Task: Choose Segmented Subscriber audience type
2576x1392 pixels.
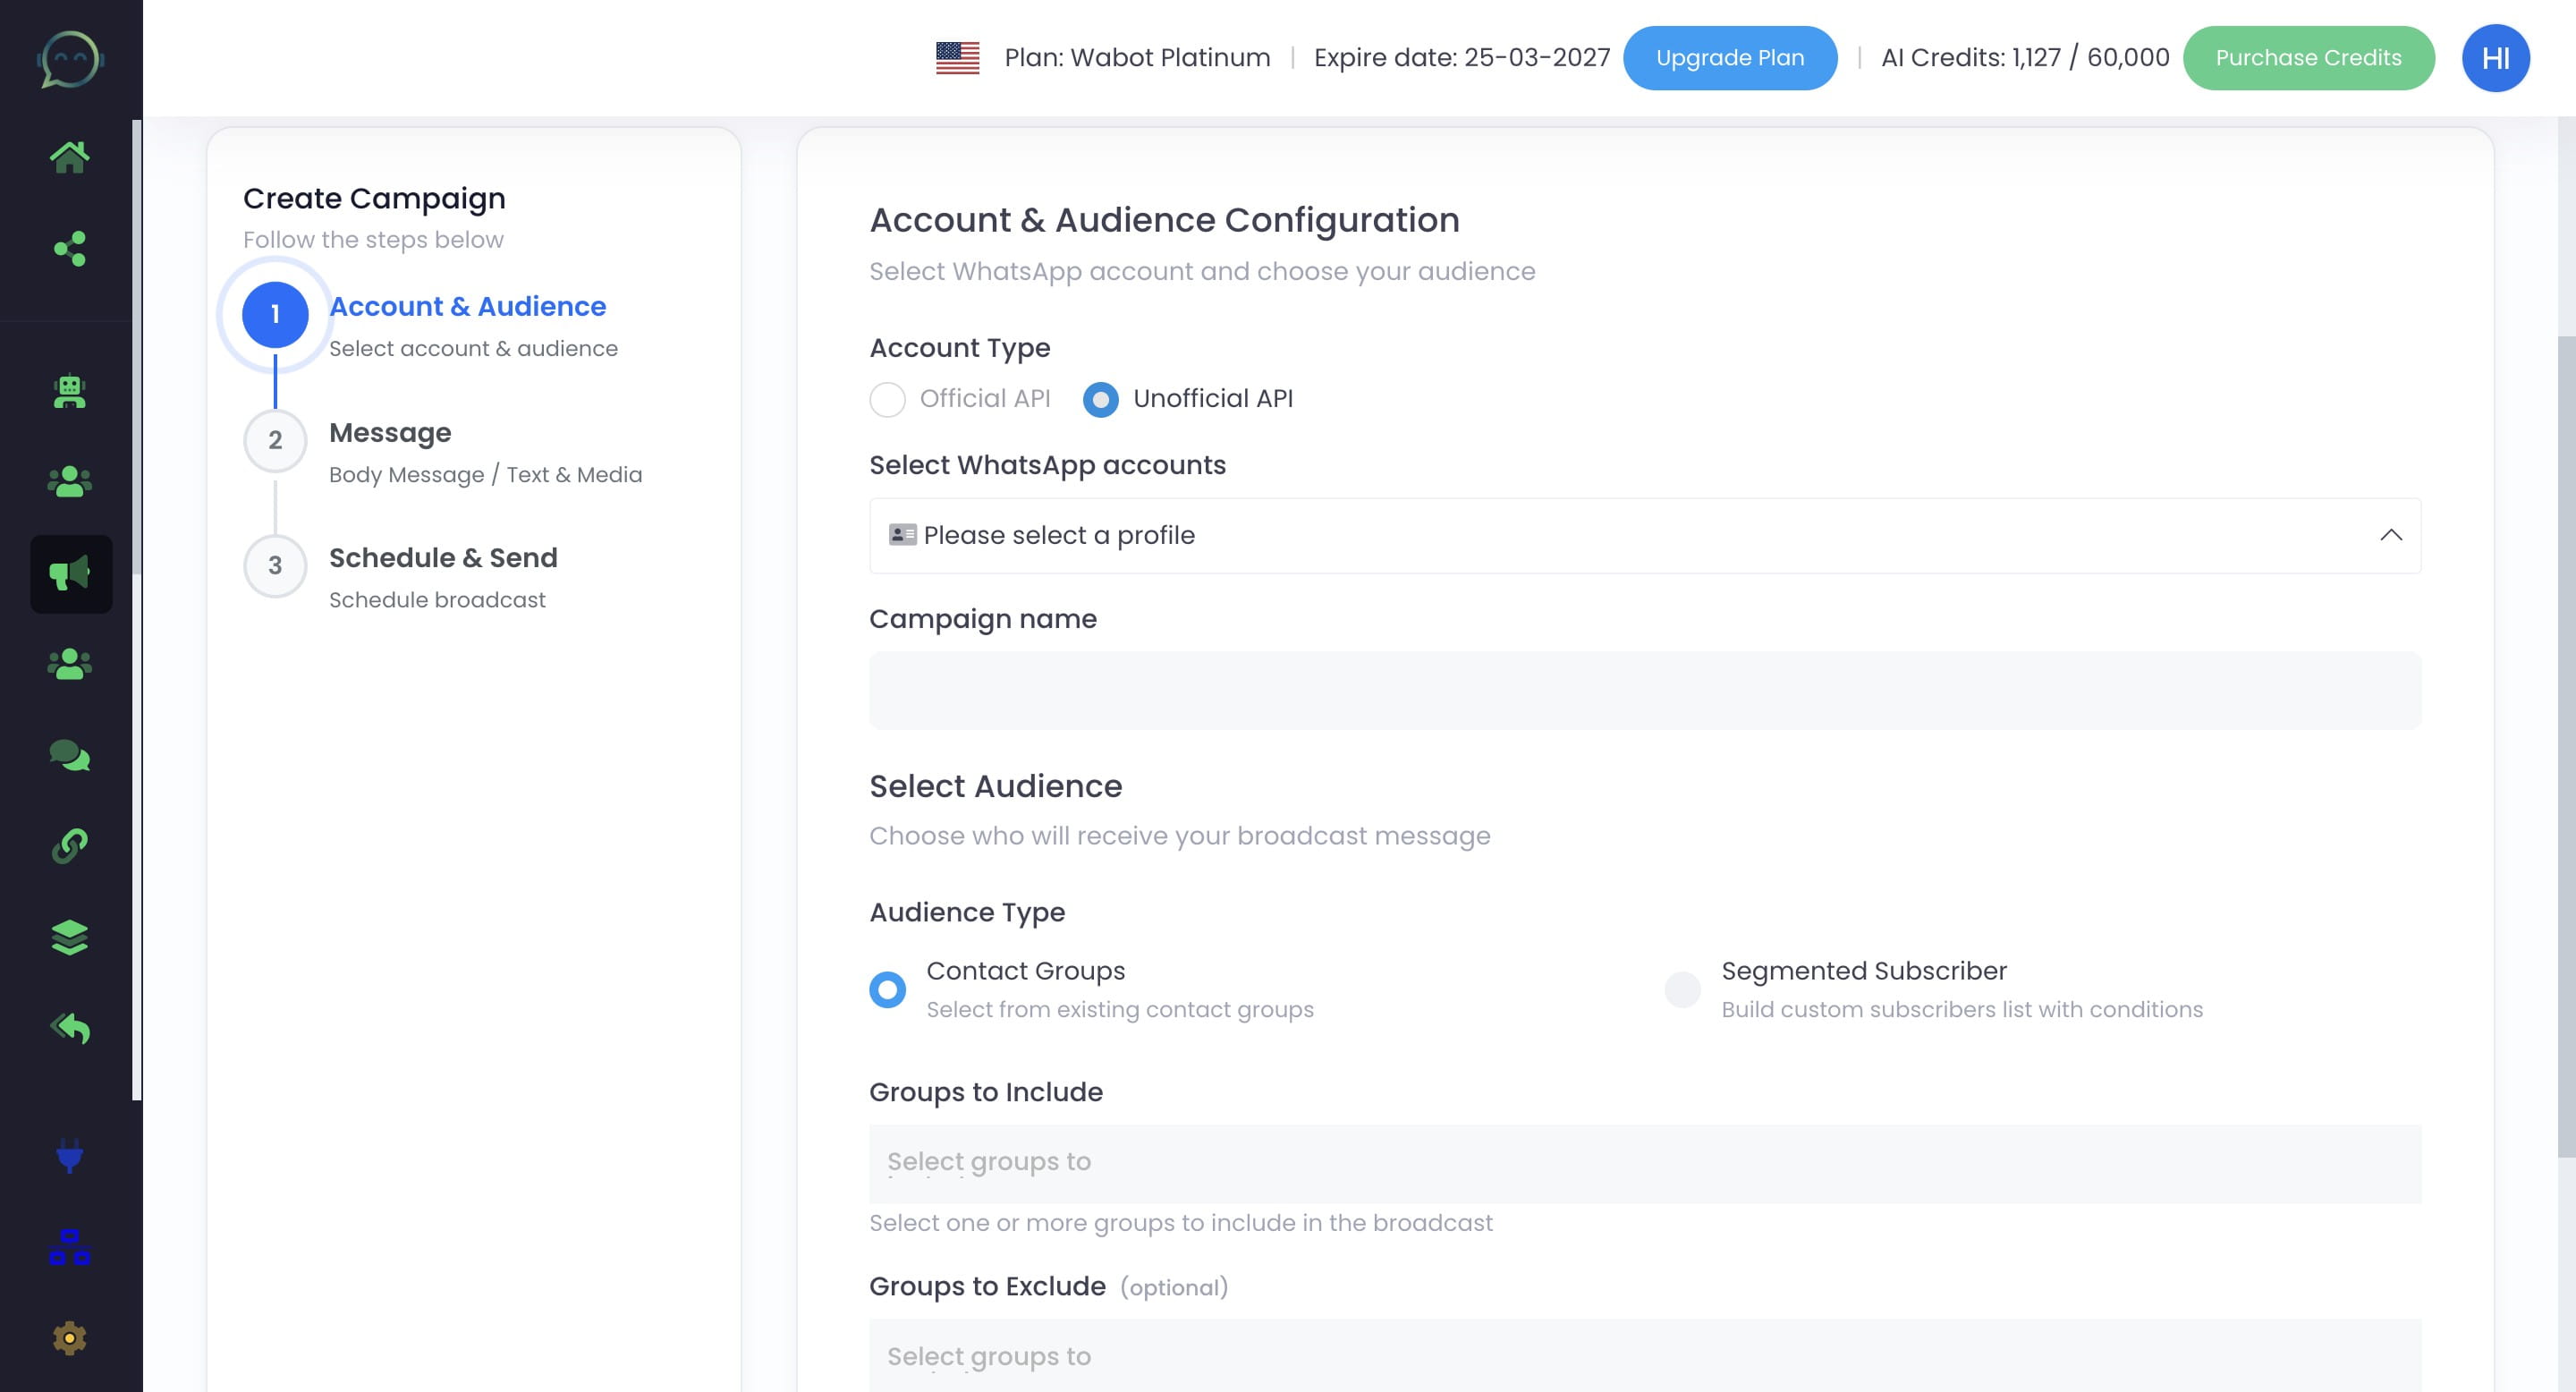Action: point(1682,989)
